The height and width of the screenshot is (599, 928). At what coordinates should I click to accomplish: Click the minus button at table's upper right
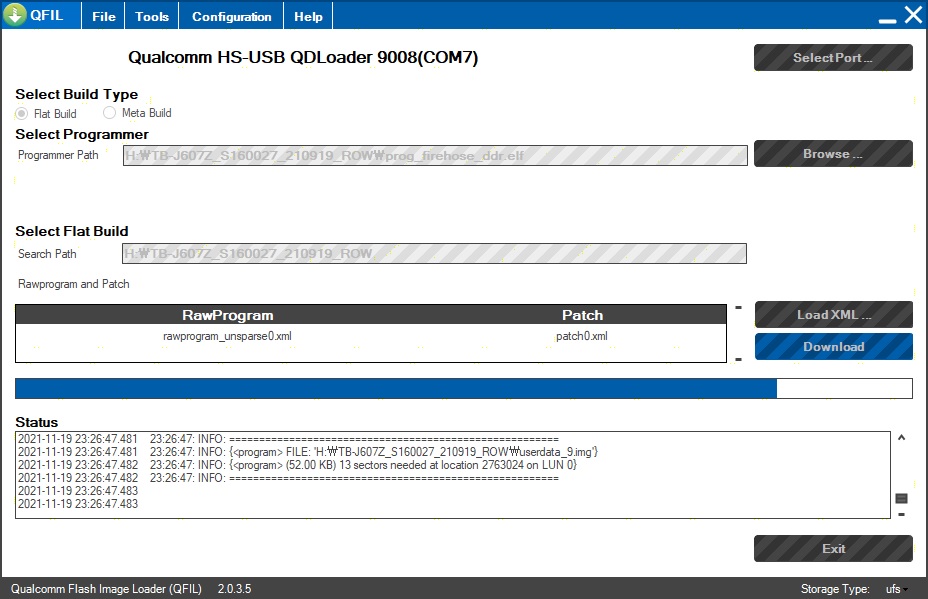[738, 307]
